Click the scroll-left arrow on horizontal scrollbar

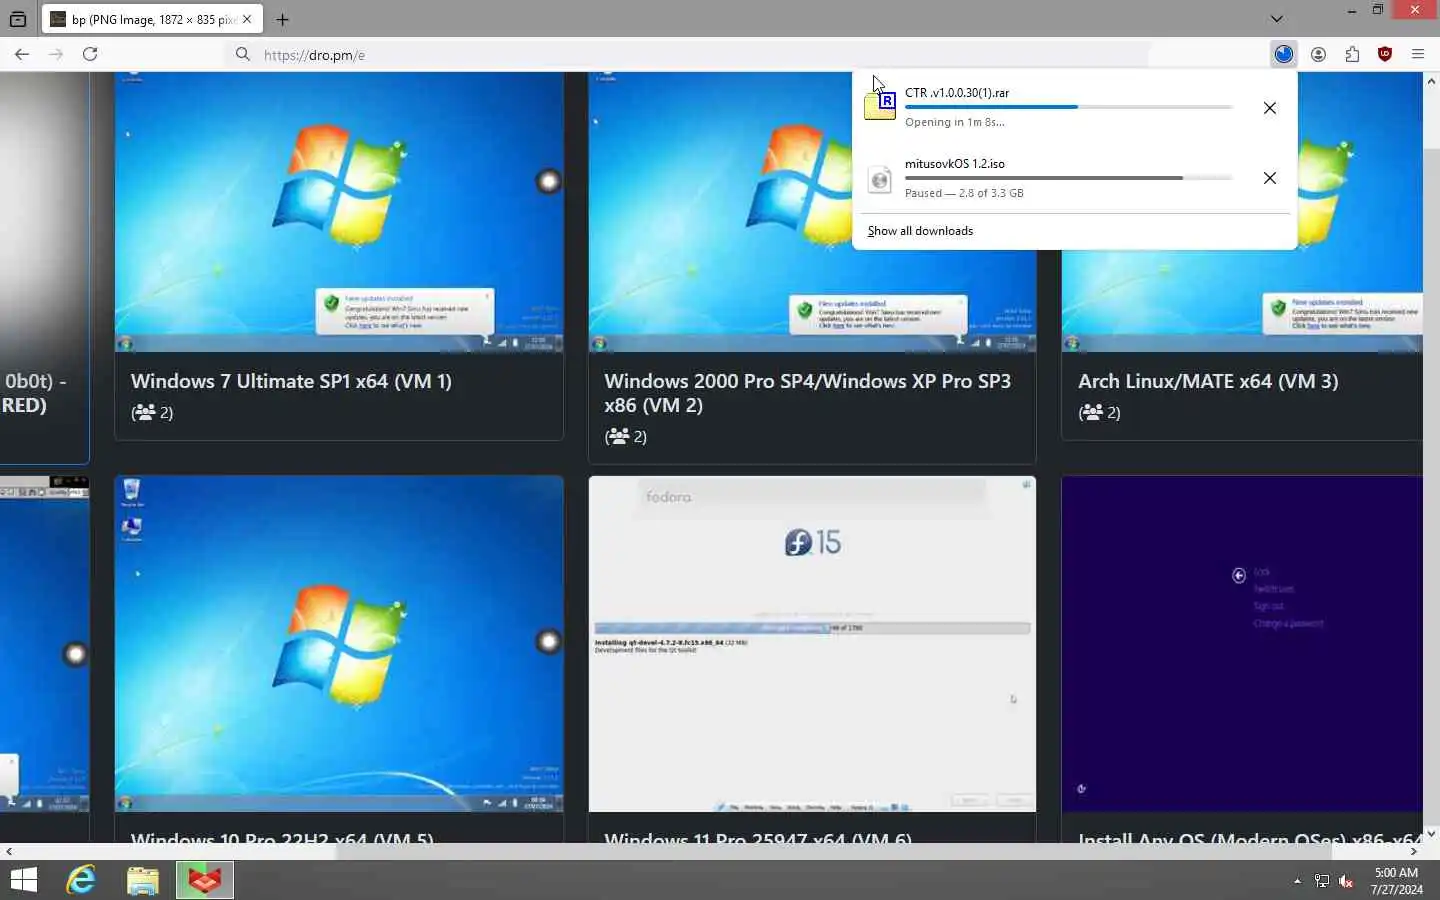[x=9, y=851]
